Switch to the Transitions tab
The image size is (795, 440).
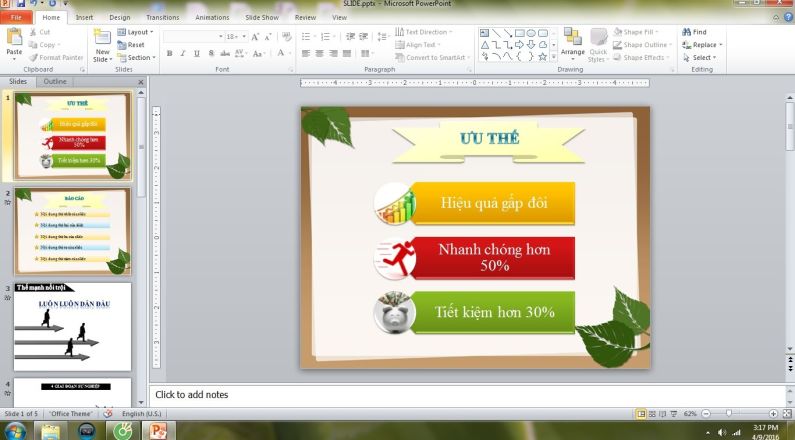[x=163, y=17]
